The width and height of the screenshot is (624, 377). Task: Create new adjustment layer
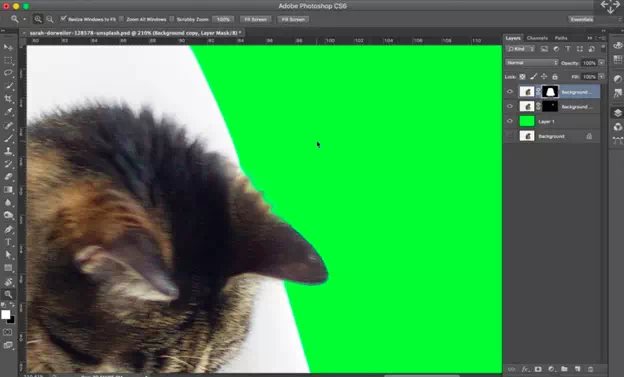coord(551,369)
